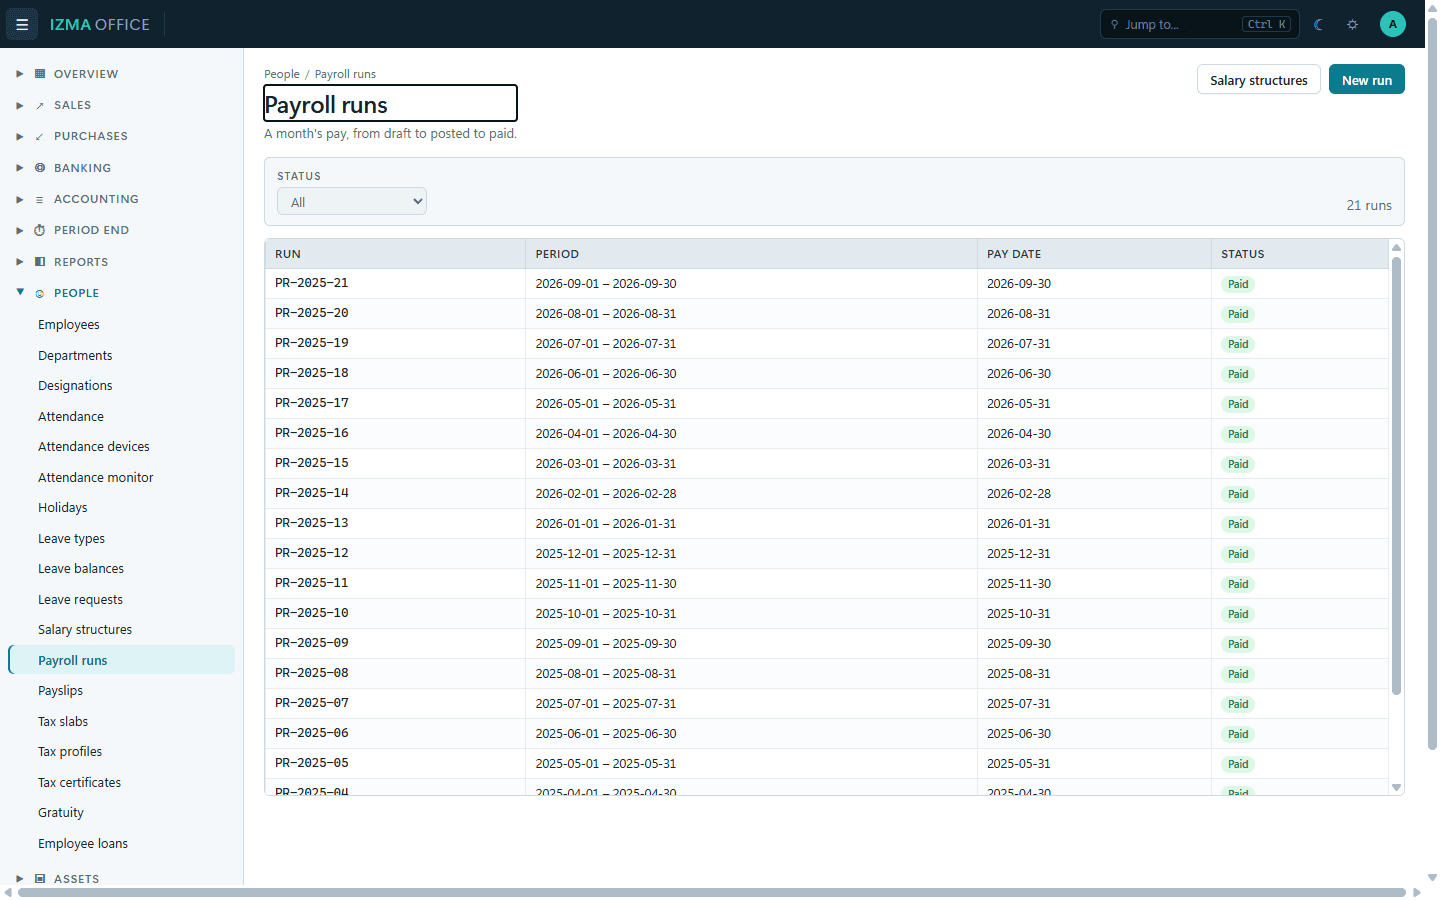Go to Gratuity page
Viewport: 1440px width, 900px height.
121,813
